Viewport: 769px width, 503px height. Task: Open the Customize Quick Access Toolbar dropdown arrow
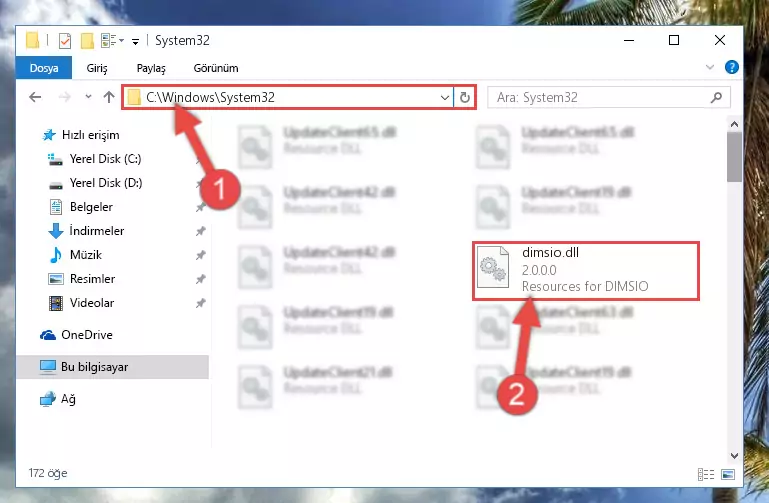click(x=135, y=42)
